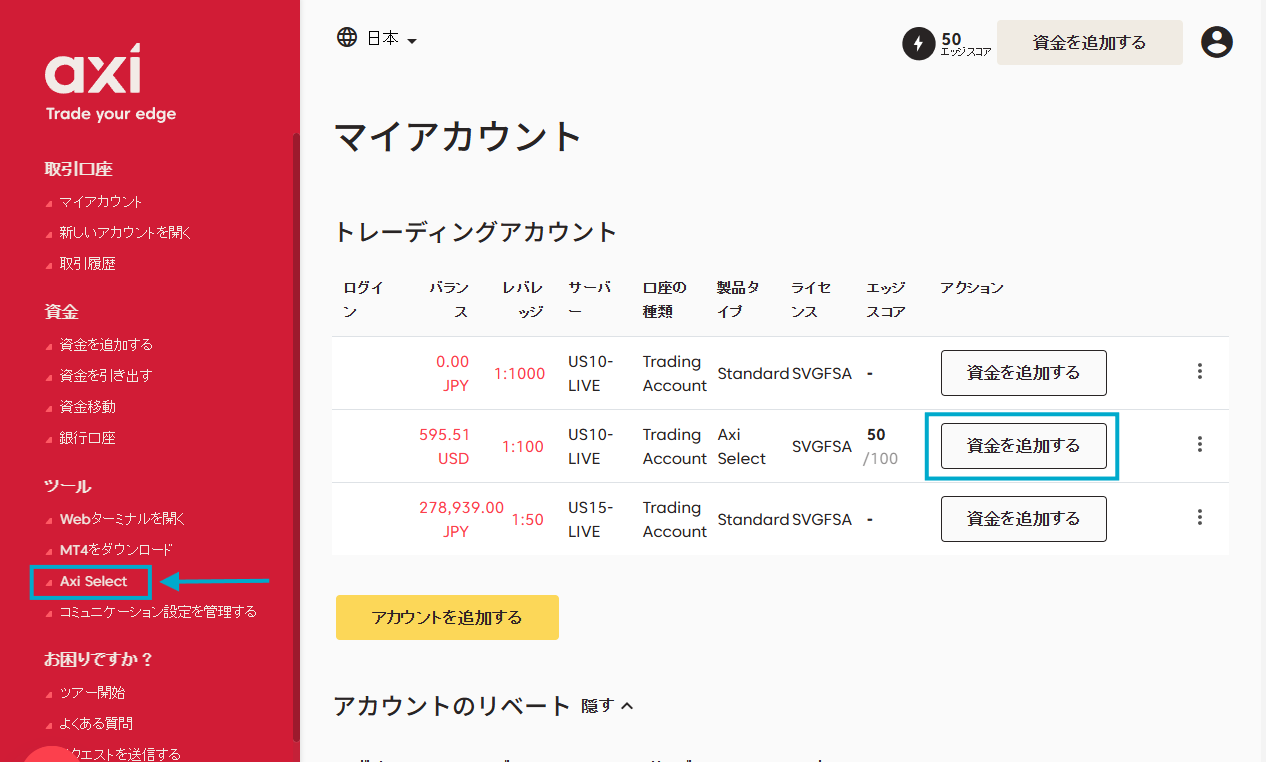Click 50/100 edge score cell

pos(880,447)
